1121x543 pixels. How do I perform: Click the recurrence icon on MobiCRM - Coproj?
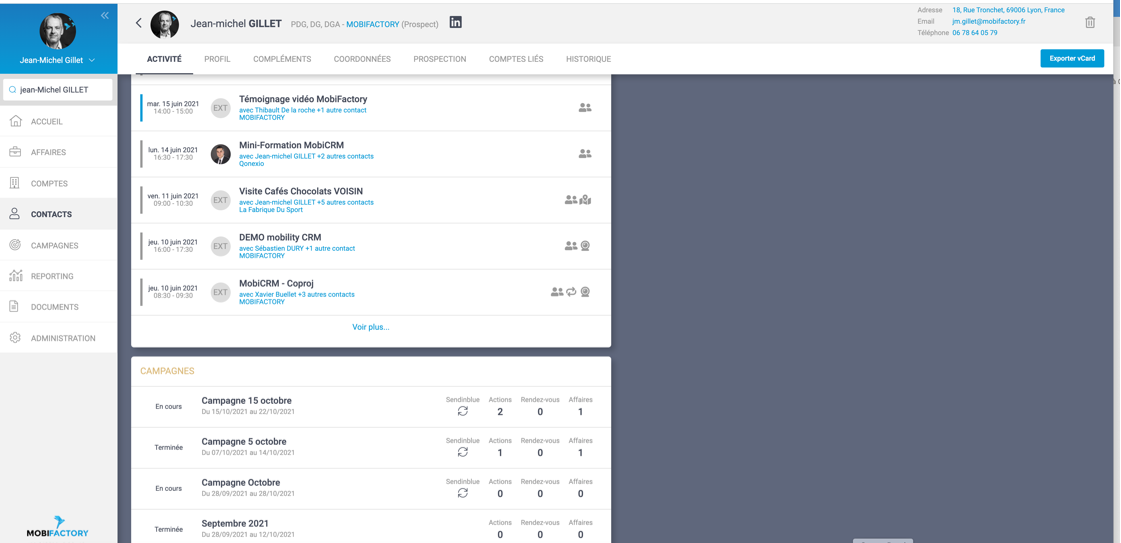click(x=571, y=292)
